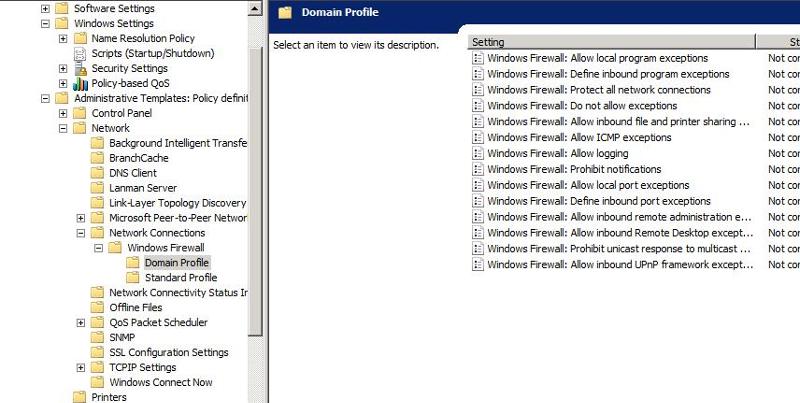Expand the Control Panel node
The height and width of the screenshot is (403, 800).
[x=63, y=113]
